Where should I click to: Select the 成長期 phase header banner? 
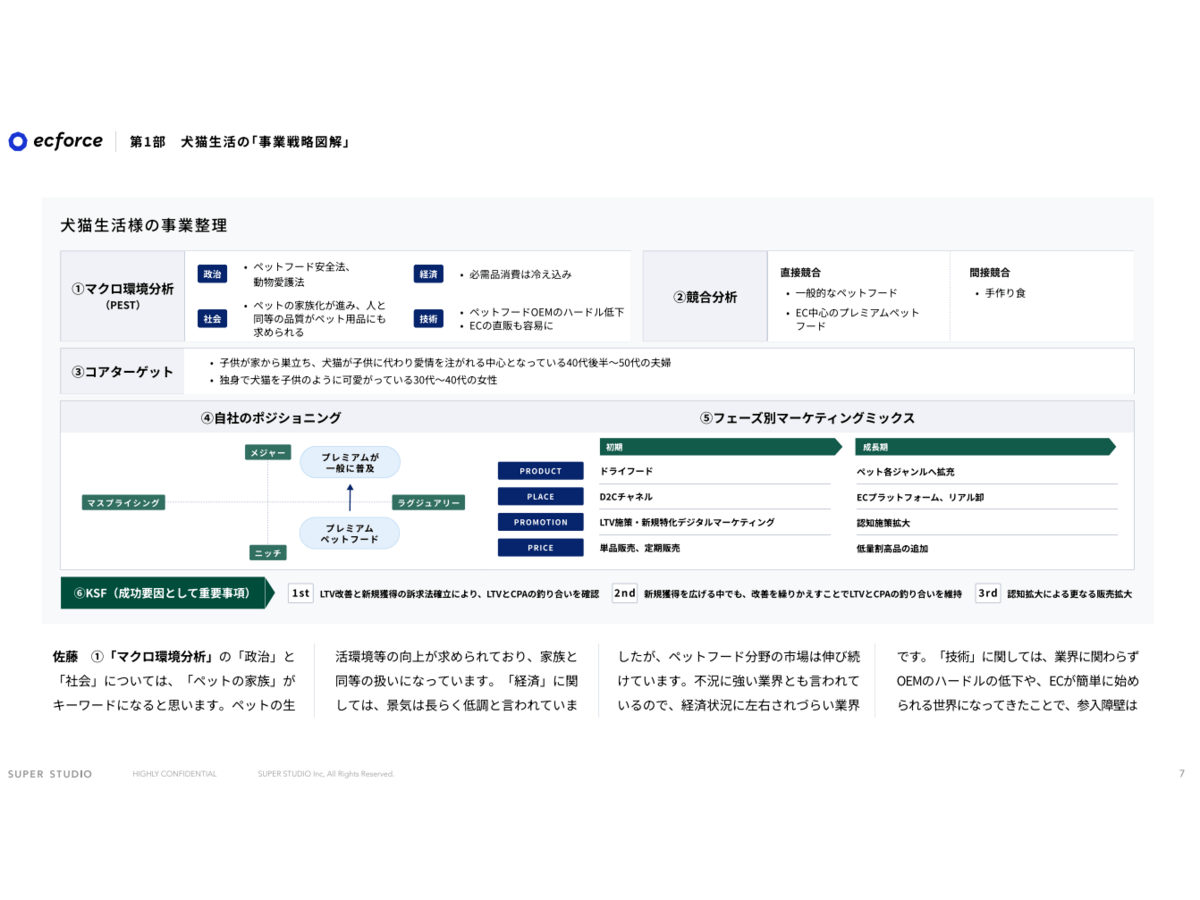point(984,447)
